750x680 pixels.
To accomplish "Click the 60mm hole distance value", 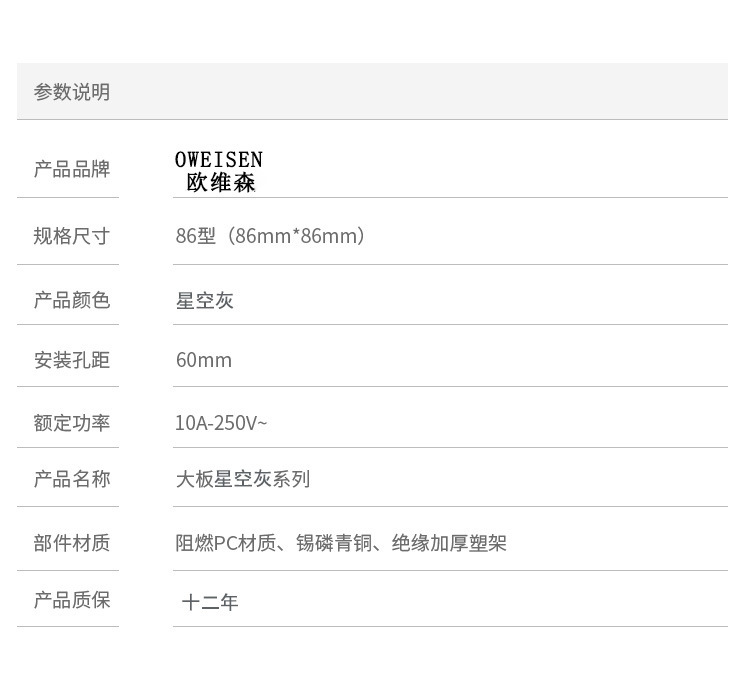I will click(x=204, y=360).
